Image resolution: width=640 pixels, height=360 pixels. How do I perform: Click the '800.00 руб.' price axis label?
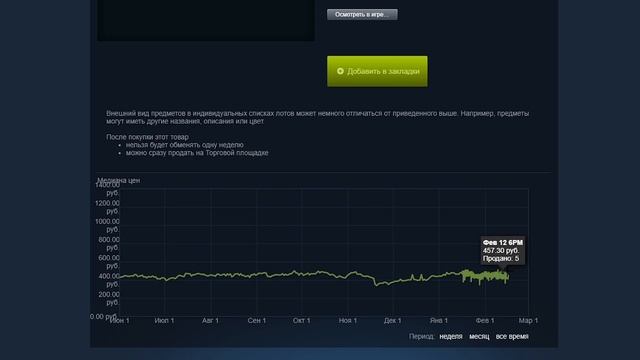109,244
